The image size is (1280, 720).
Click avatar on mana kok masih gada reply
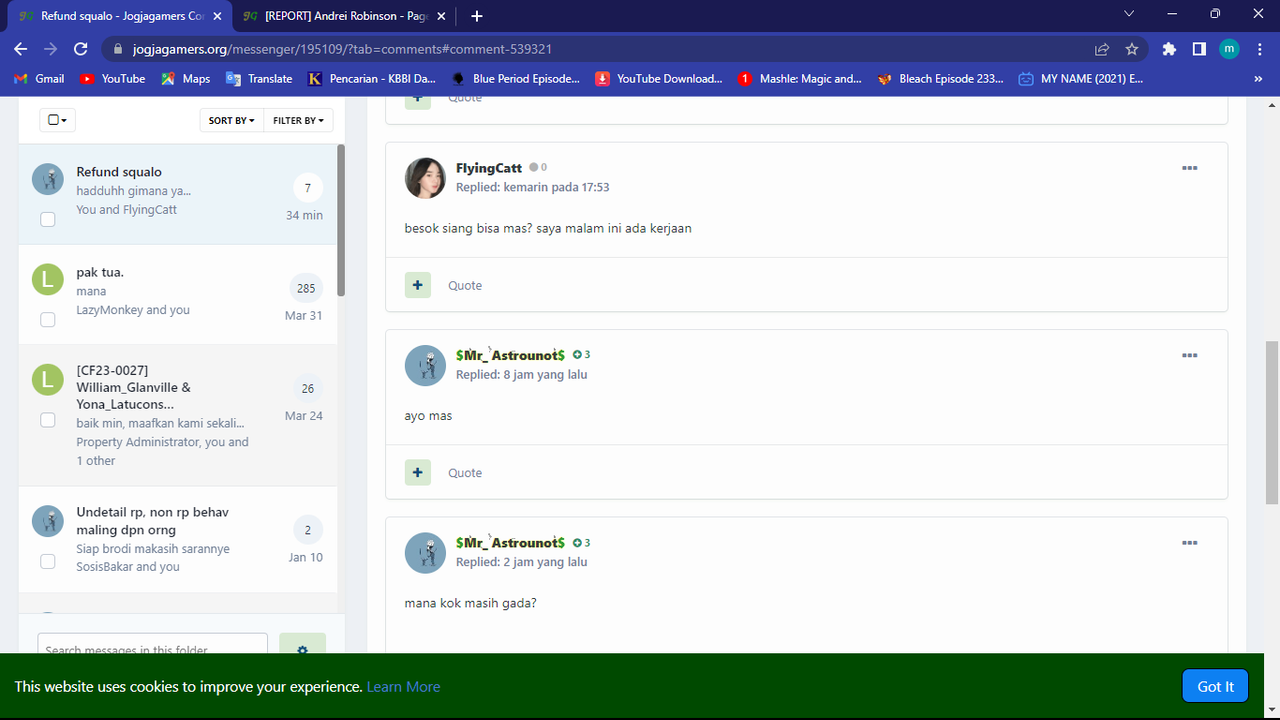(x=425, y=553)
